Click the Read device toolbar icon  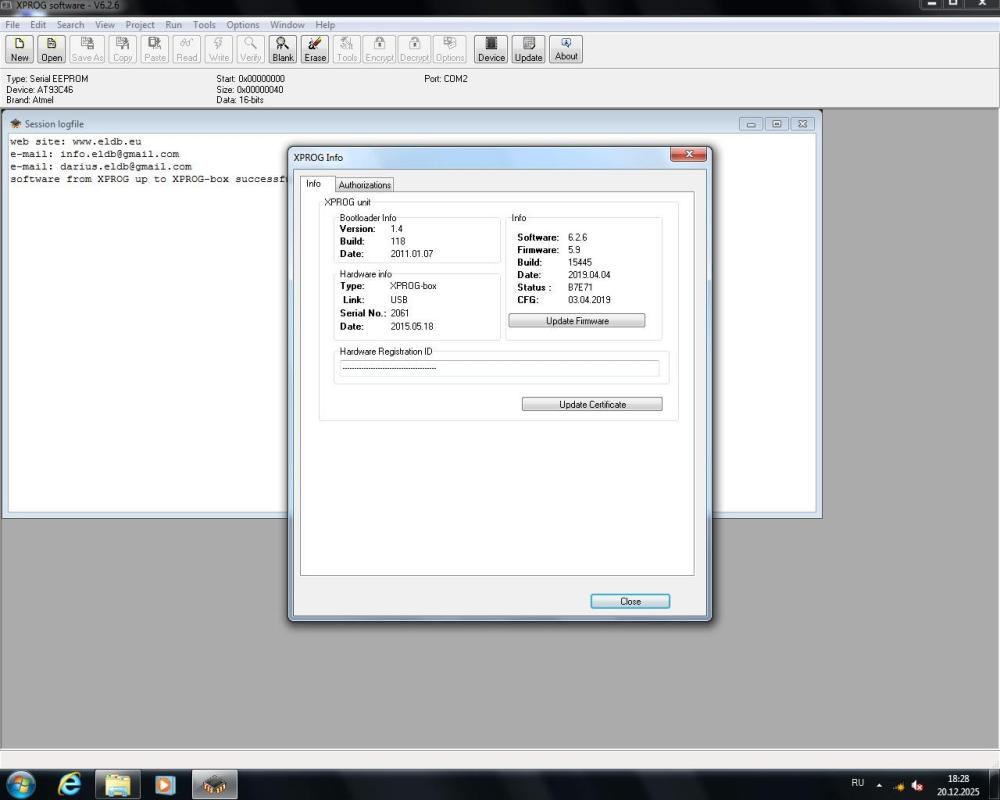[187, 49]
